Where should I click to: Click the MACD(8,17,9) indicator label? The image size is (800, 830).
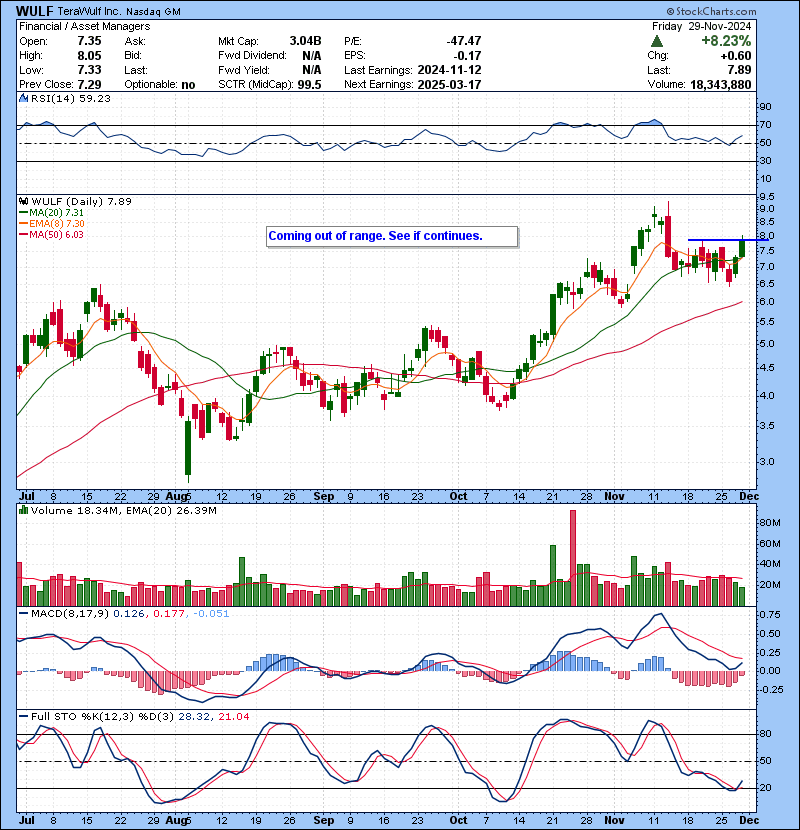[70, 614]
